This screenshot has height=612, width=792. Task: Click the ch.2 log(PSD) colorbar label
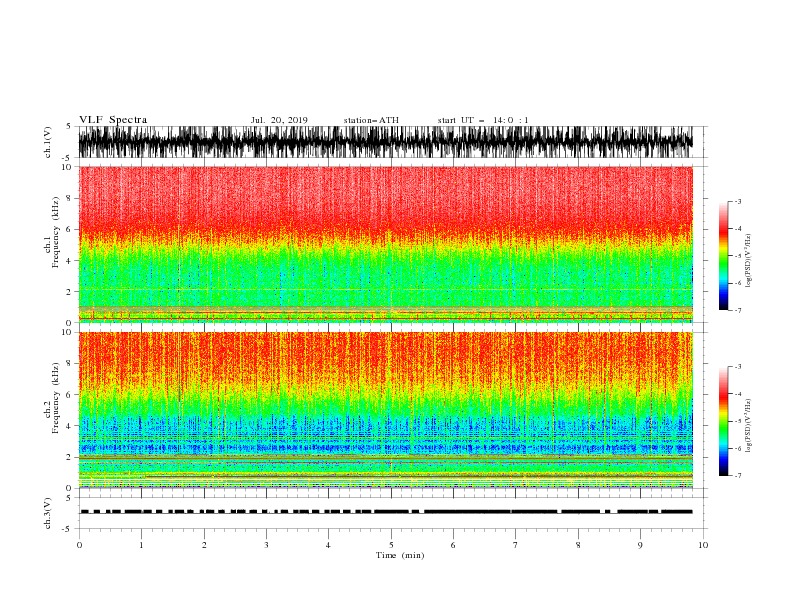(748, 425)
